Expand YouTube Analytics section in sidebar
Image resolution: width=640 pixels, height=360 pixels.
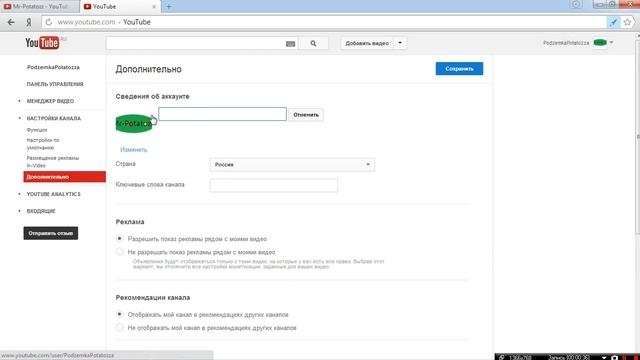coord(20,194)
